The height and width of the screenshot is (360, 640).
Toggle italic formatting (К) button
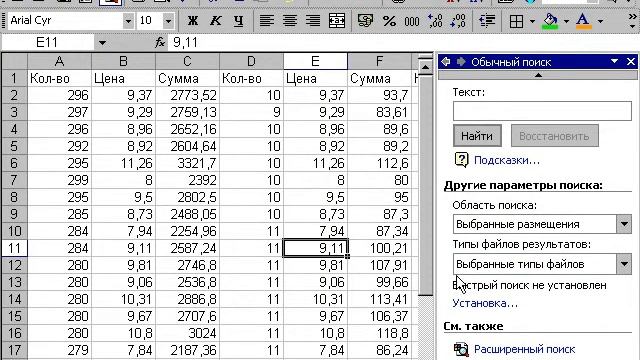tap(216, 20)
